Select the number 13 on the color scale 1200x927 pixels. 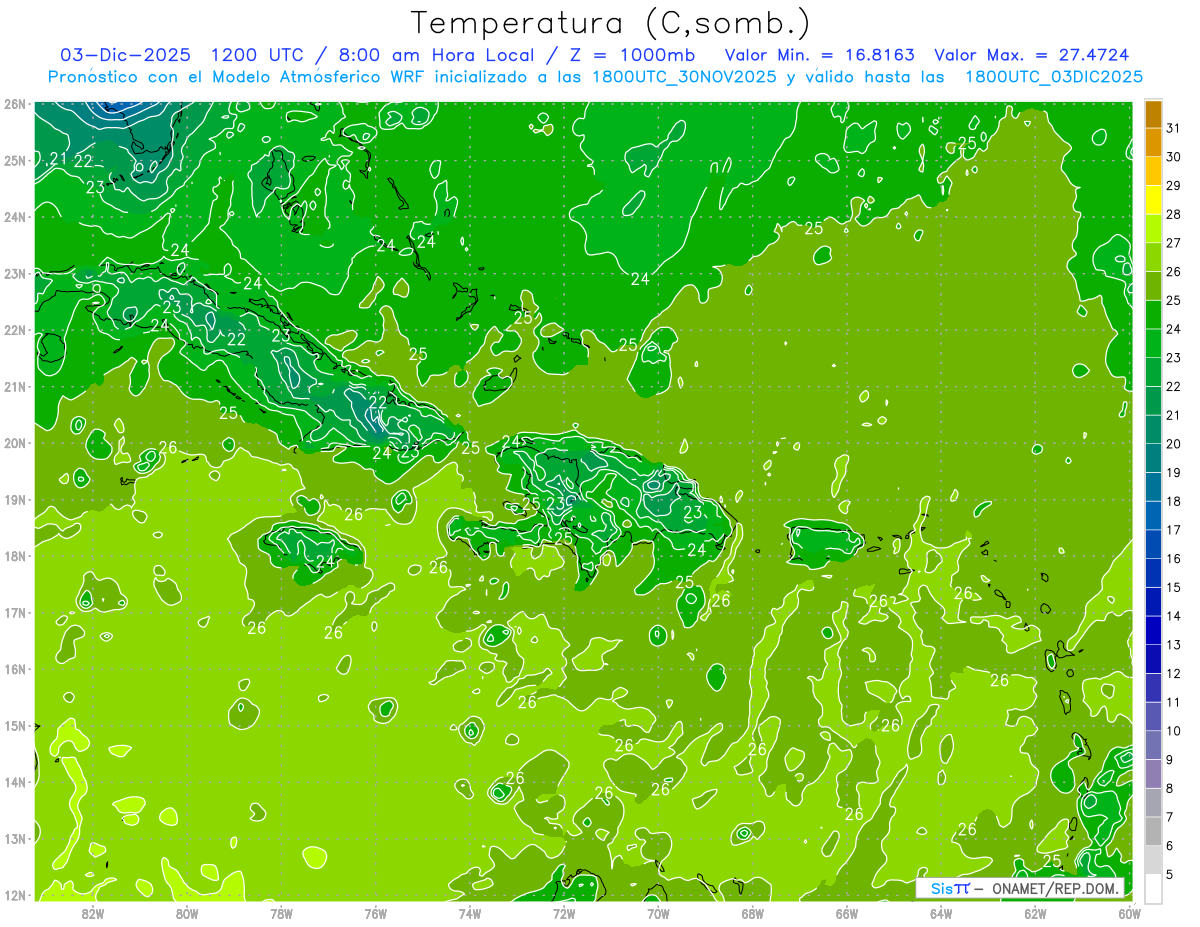[1174, 645]
